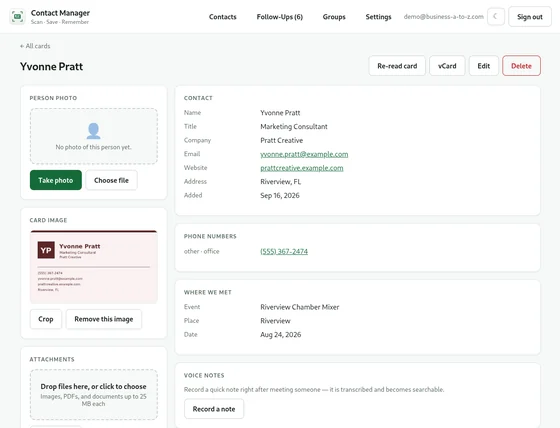560x428 pixels.
Task: Click the person placeholder avatar icon
Action: pyautogui.click(x=94, y=131)
